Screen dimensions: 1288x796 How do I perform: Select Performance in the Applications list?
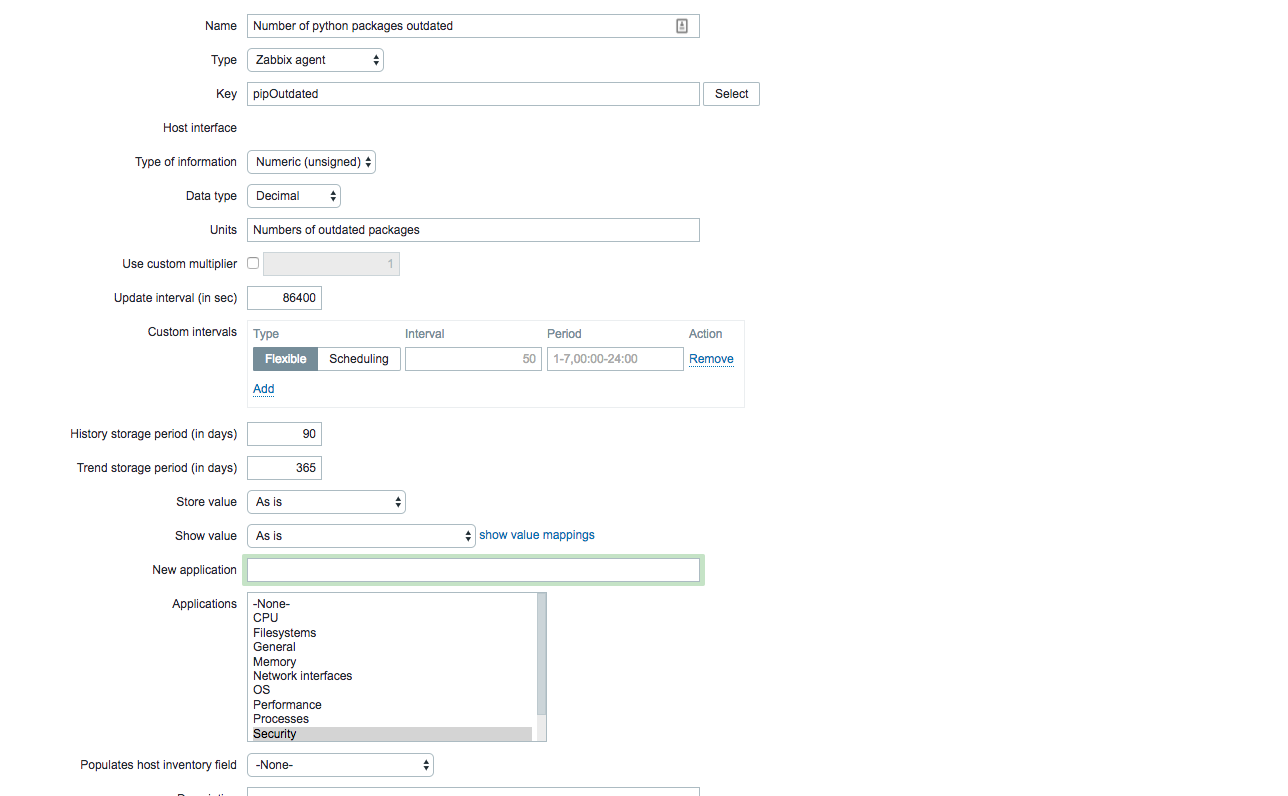pos(392,705)
